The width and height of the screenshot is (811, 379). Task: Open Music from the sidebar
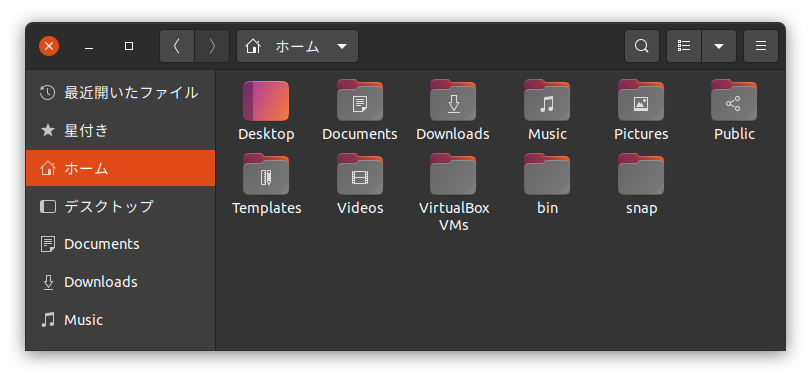pyautogui.click(x=121, y=320)
